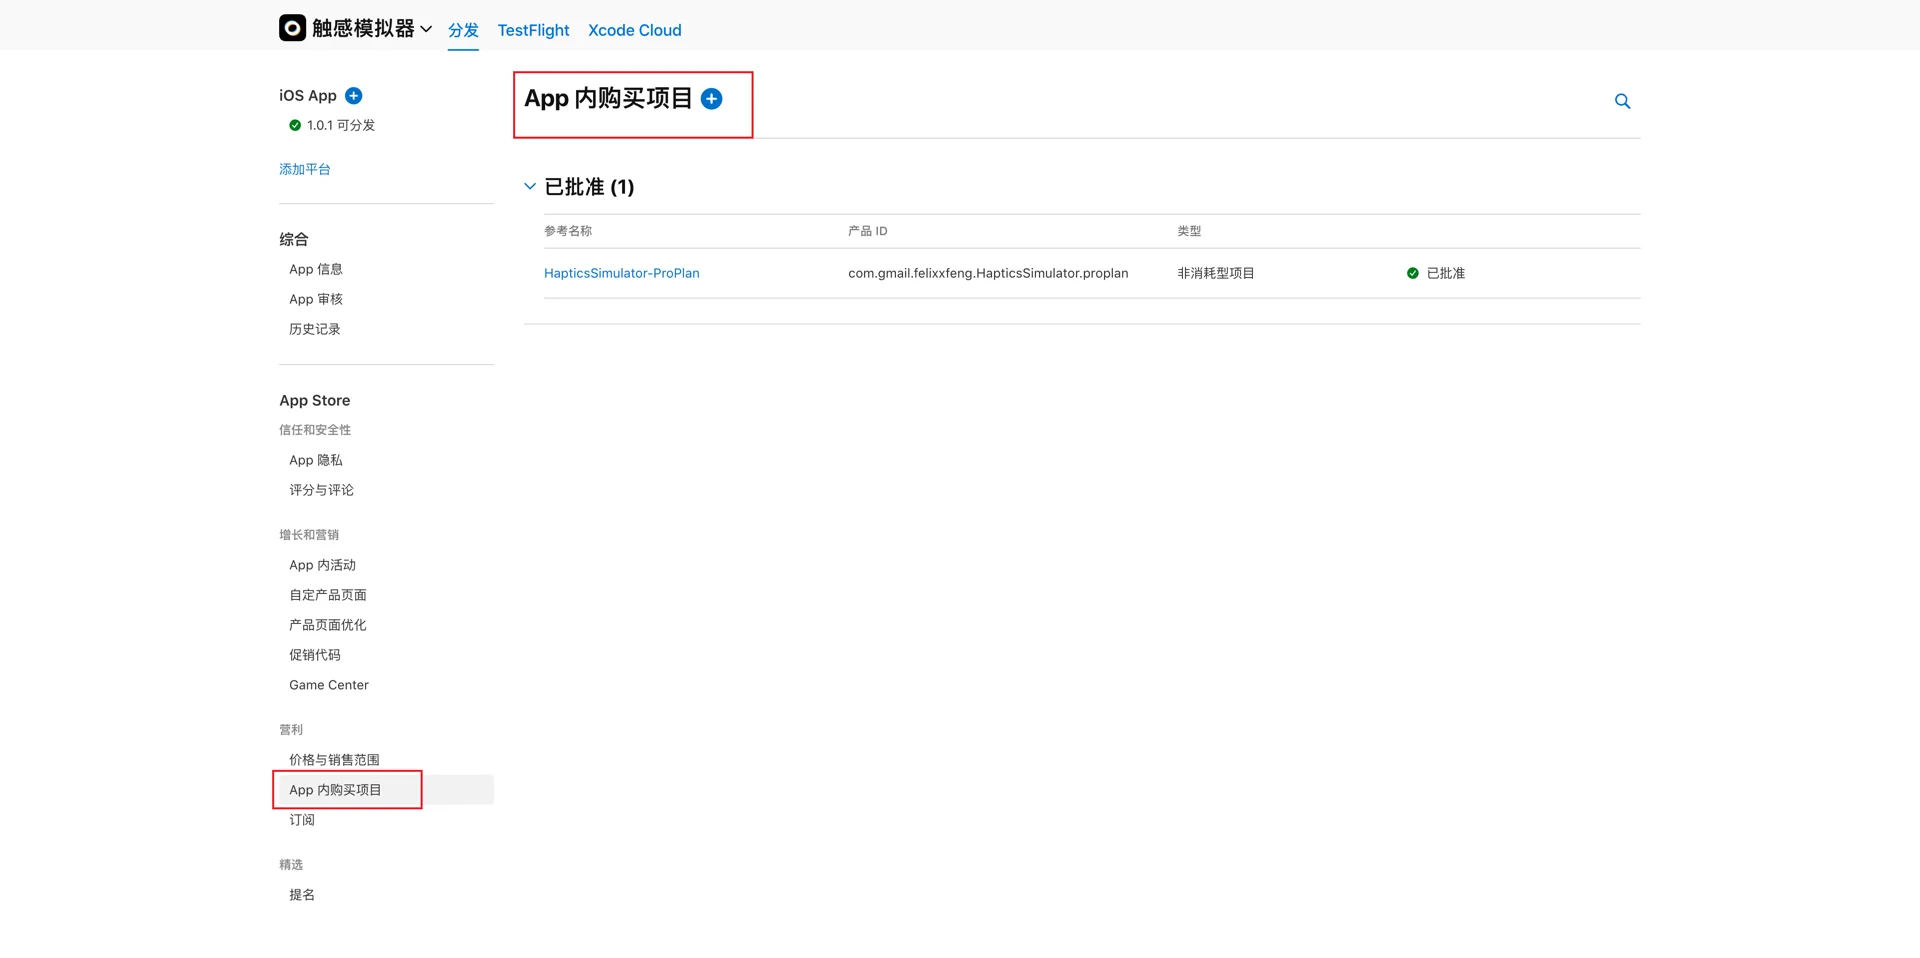Image resolution: width=1920 pixels, height=958 pixels.
Task: Open the 触感模拟器 app switcher dropdown
Action: click(x=426, y=29)
